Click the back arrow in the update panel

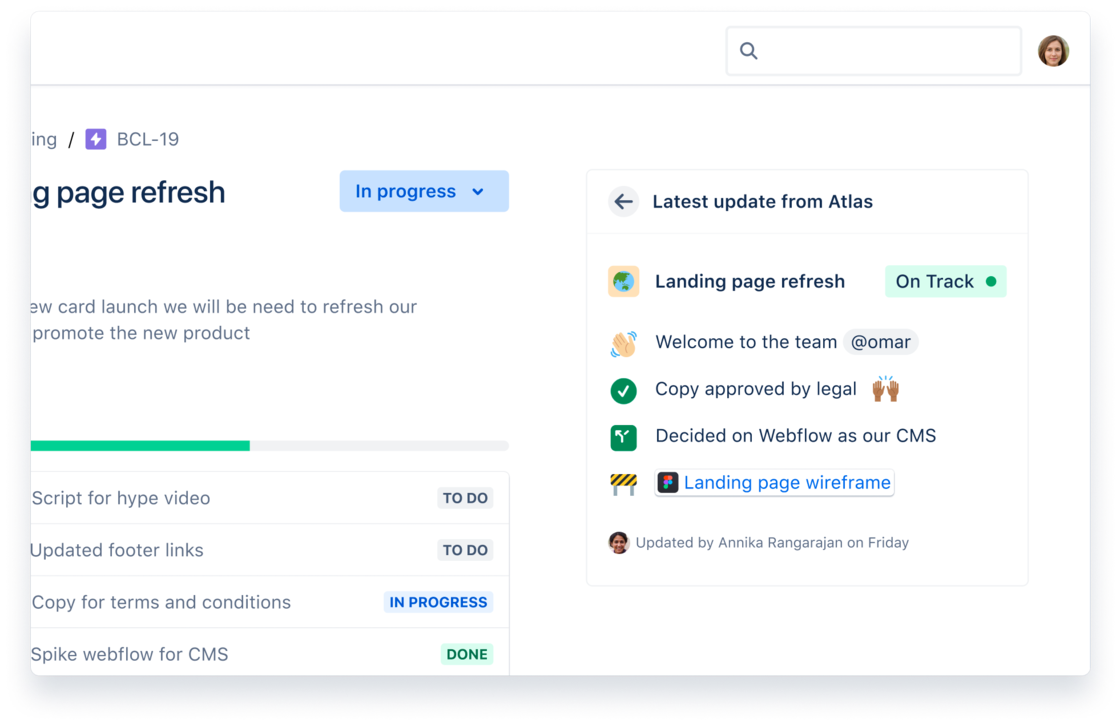(x=623, y=201)
